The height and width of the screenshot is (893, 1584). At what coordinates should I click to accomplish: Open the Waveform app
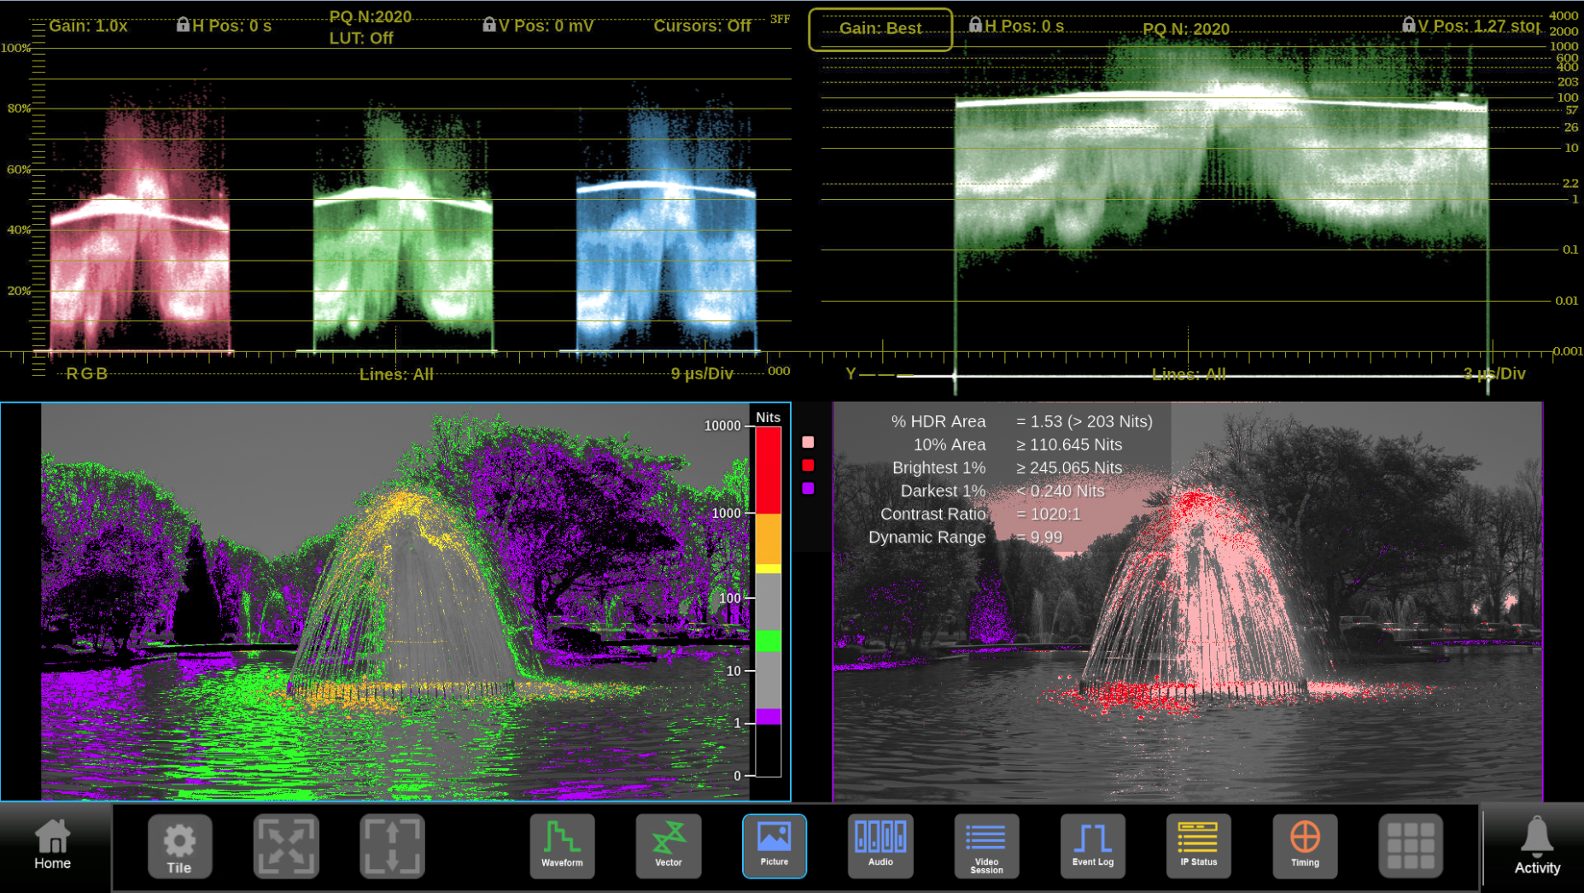562,845
